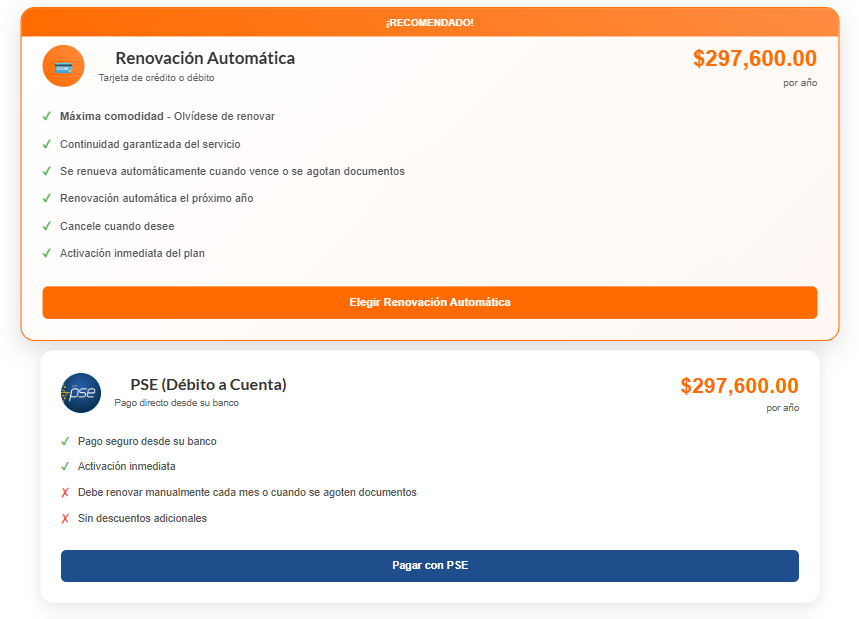Click the orange credit card icon
This screenshot has width=859, height=619.
63,66
